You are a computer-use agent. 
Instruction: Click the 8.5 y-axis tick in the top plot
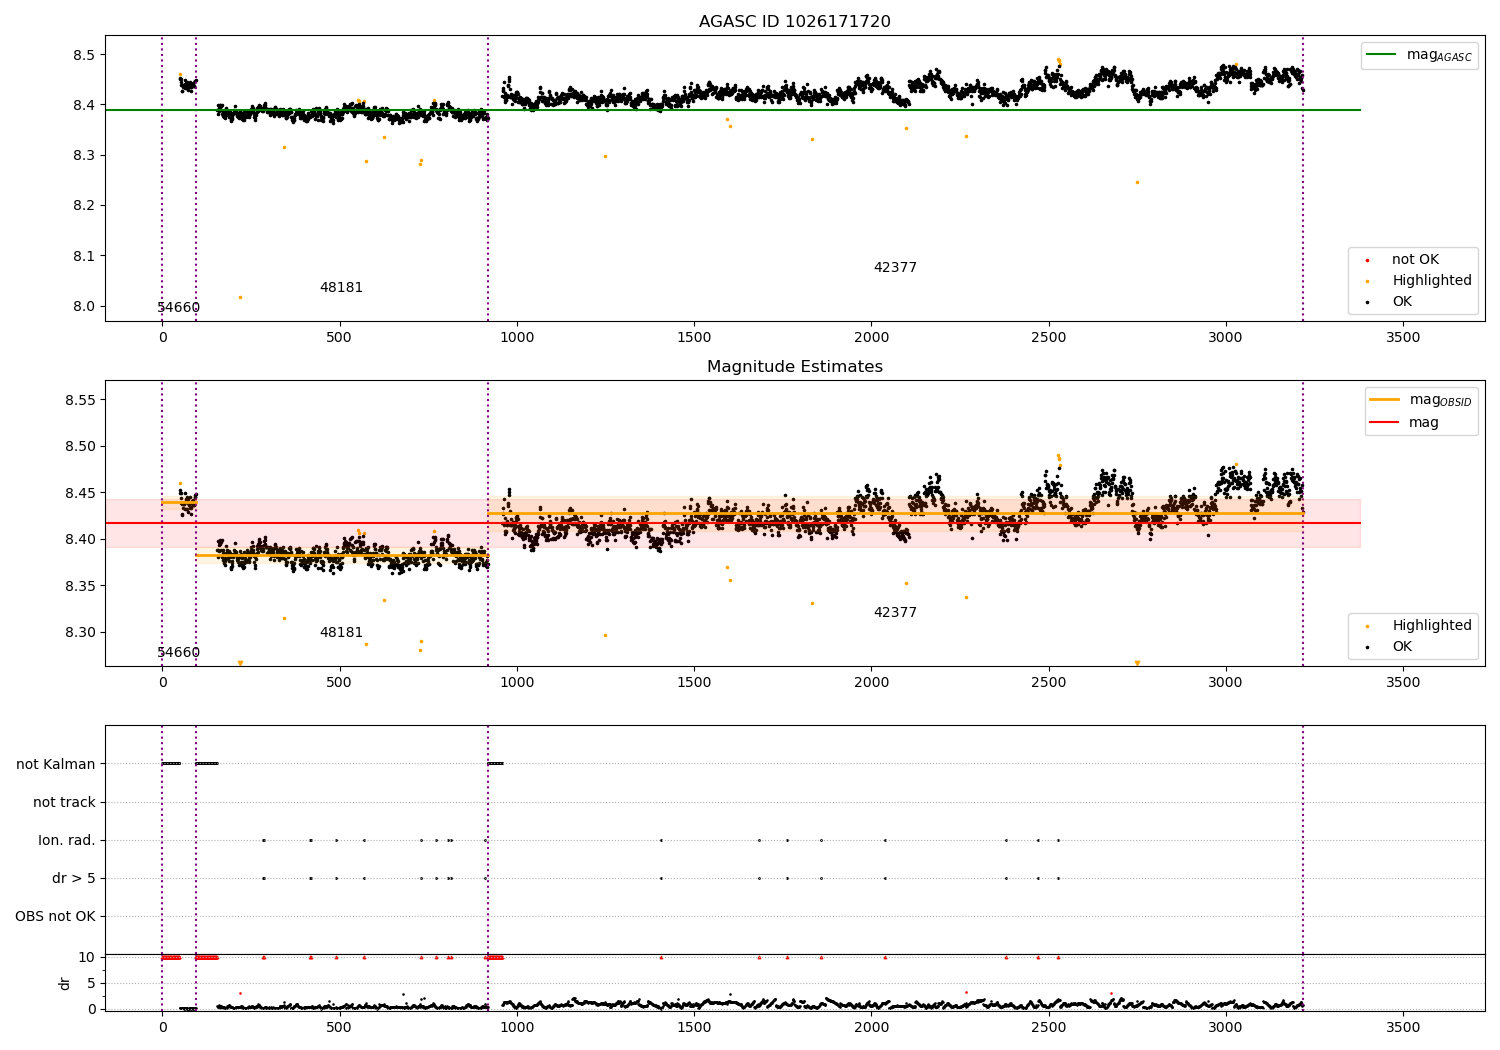point(83,55)
